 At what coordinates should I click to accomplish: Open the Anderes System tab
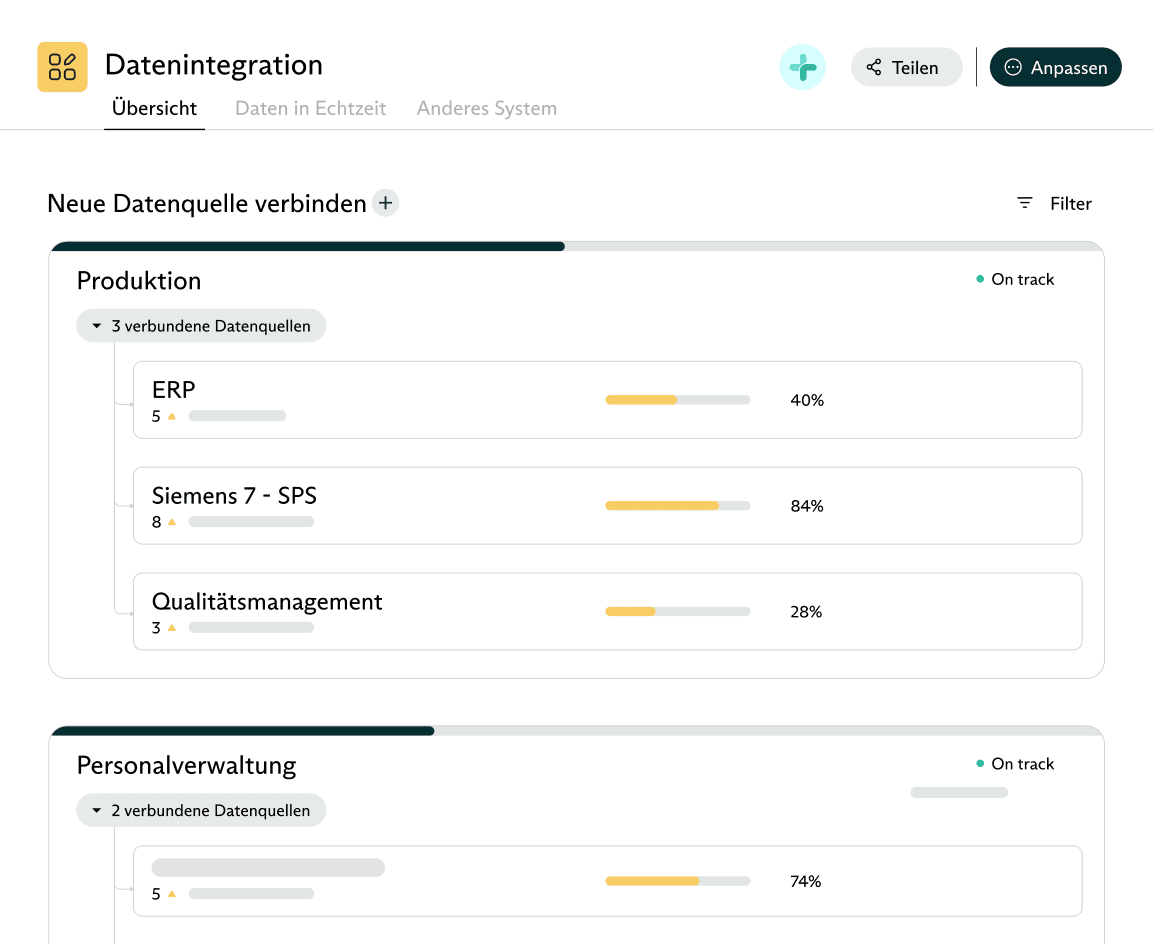pyautogui.click(x=486, y=108)
